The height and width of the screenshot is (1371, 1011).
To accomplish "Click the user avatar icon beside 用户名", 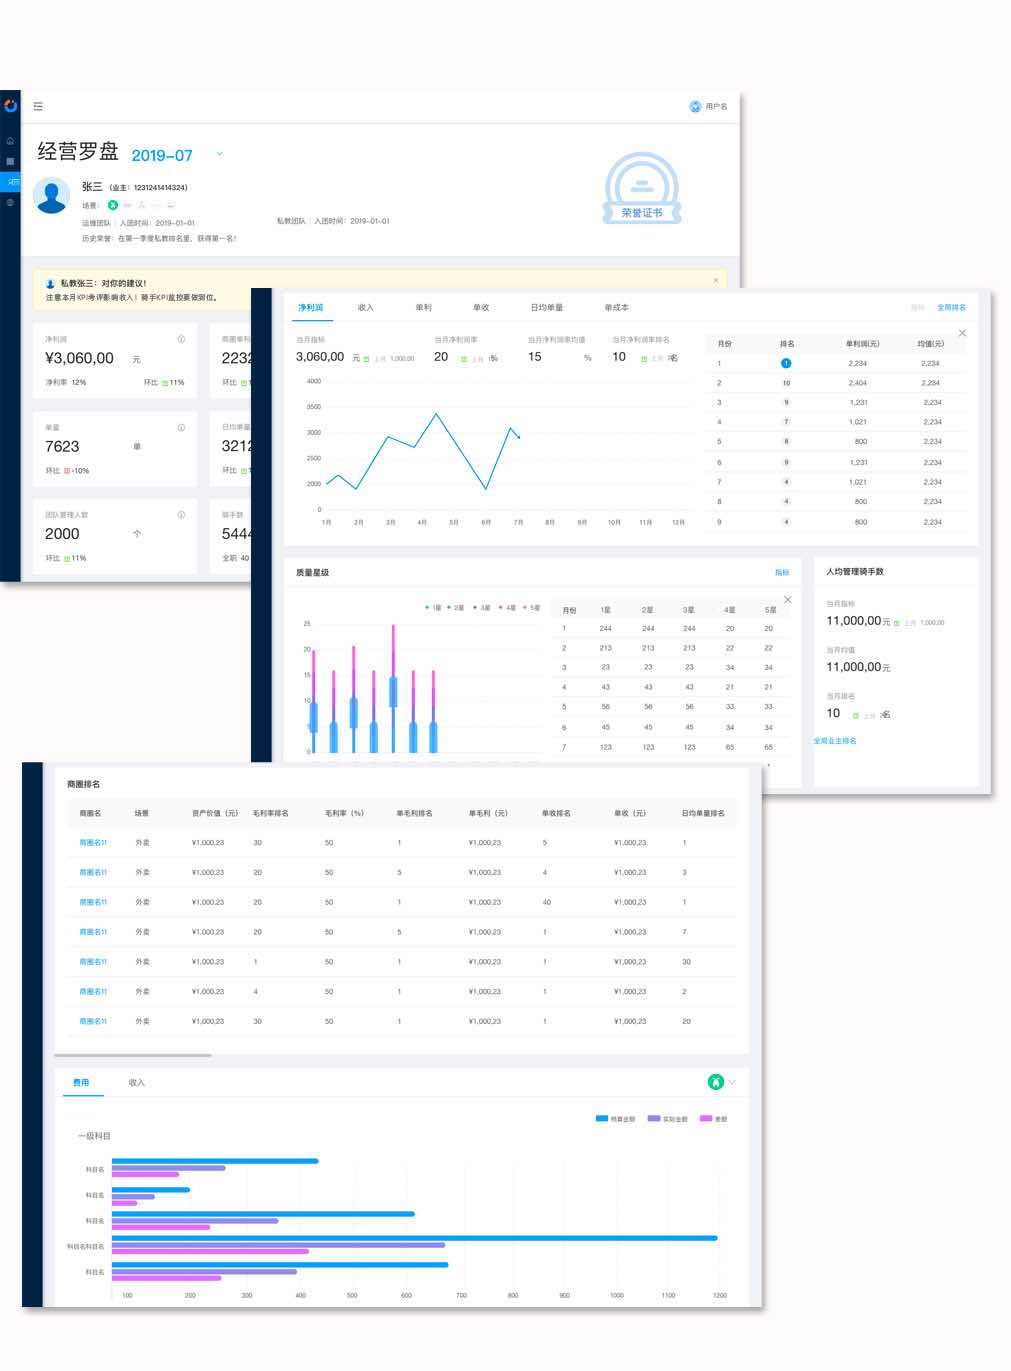I will pyautogui.click(x=695, y=106).
